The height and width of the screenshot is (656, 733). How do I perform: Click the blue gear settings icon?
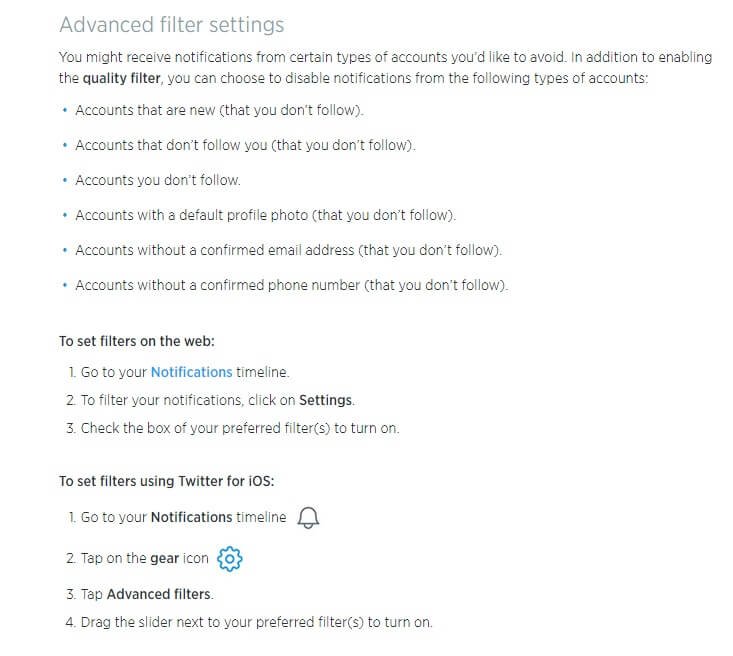point(229,558)
